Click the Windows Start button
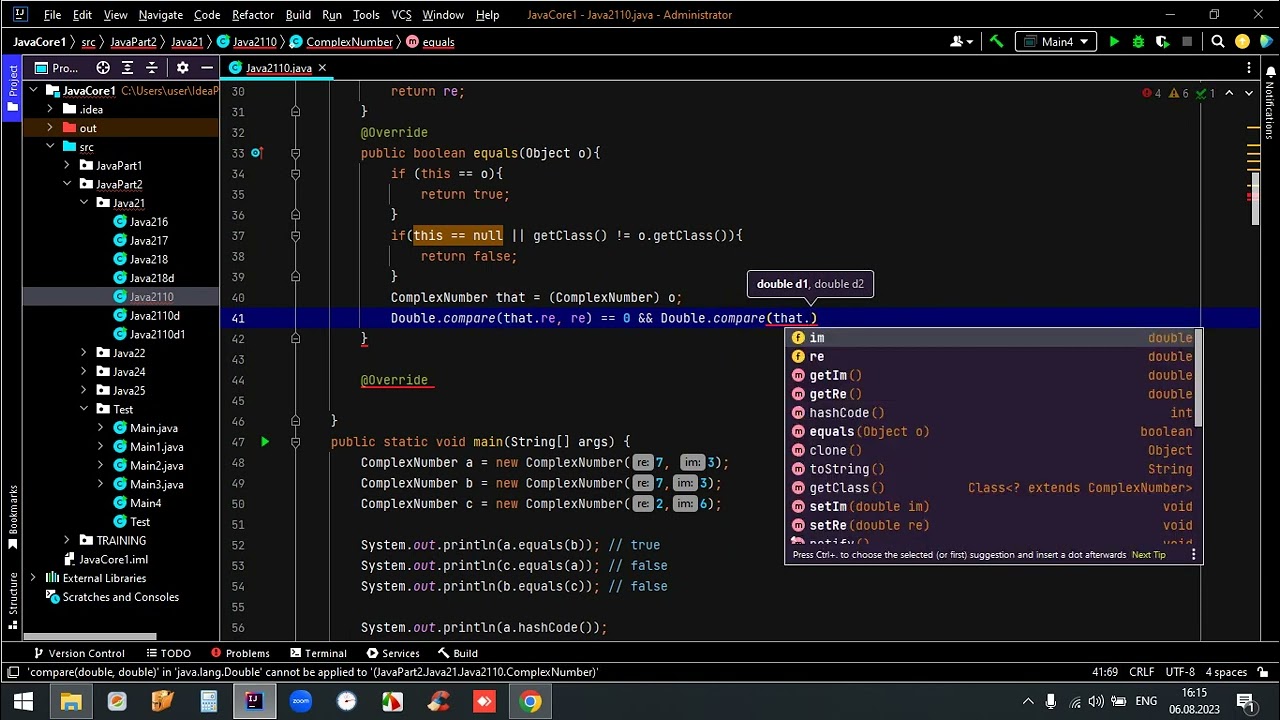Viewport: 1280px width, 720px height. point(23,701)
